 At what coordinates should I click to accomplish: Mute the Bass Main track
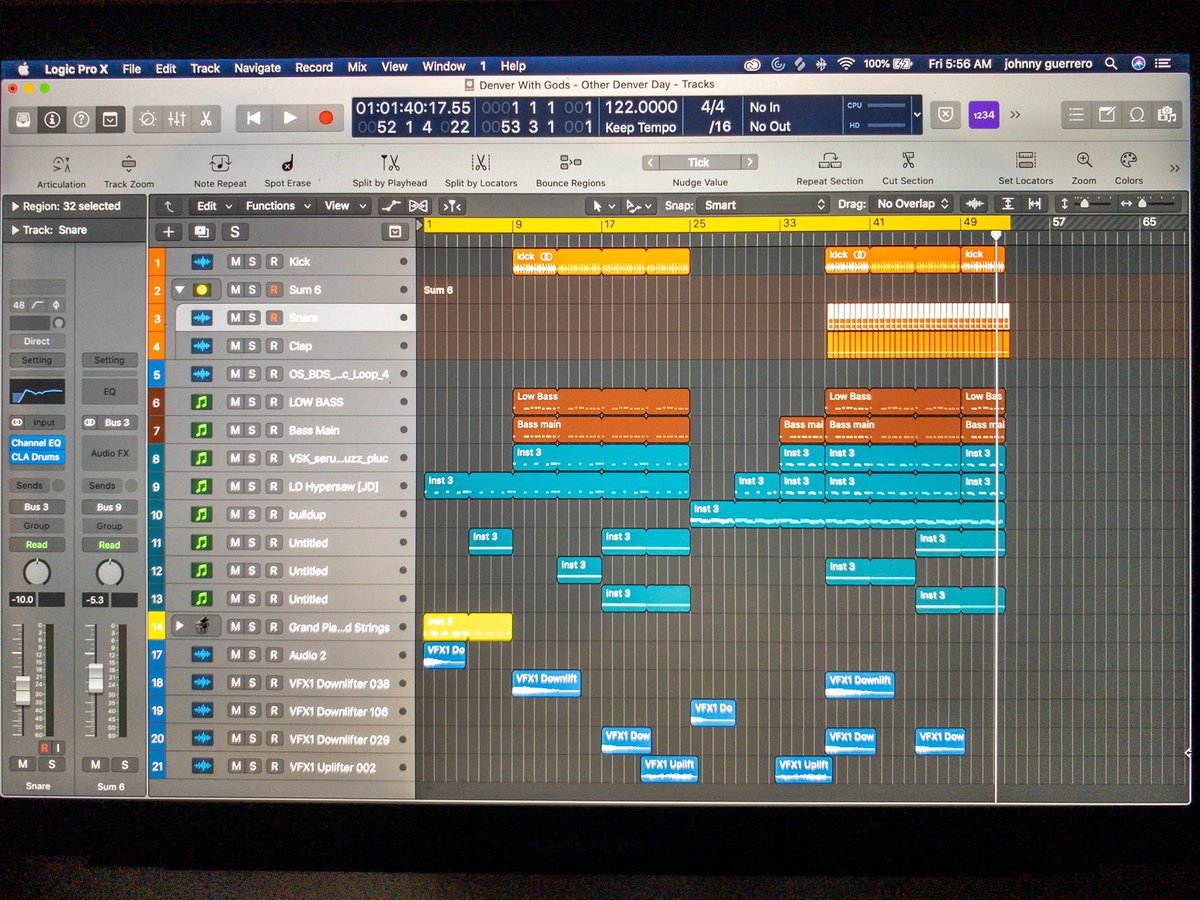[235, 429]
